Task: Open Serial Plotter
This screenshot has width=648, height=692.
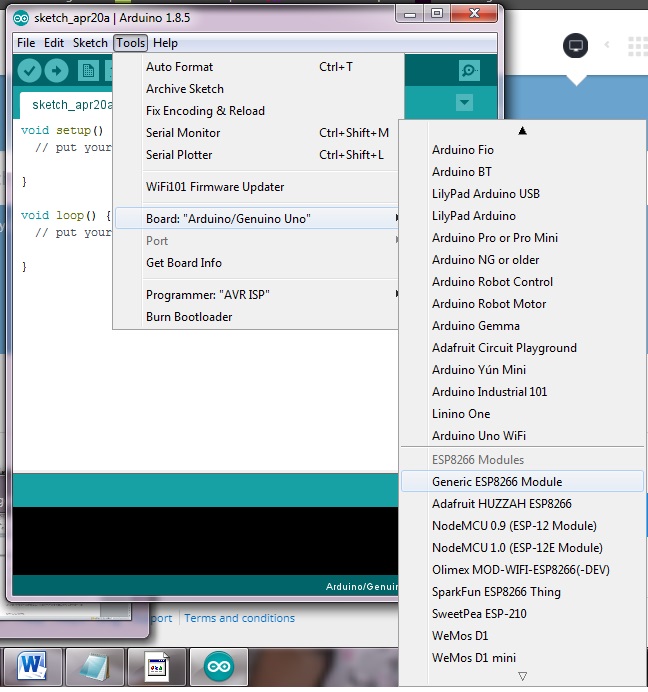Action: (x=258, y=155)
